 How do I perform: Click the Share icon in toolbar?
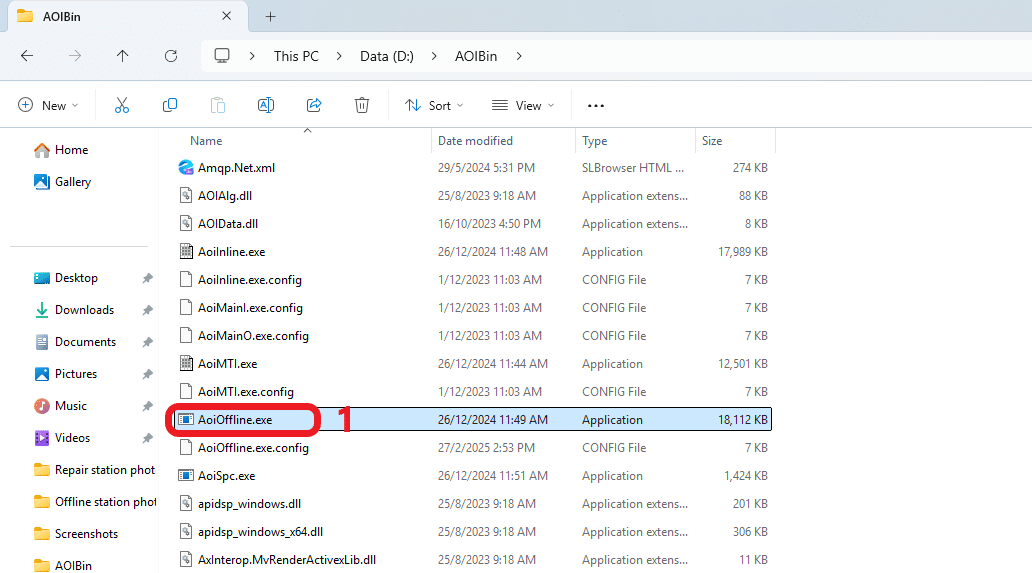314,105
